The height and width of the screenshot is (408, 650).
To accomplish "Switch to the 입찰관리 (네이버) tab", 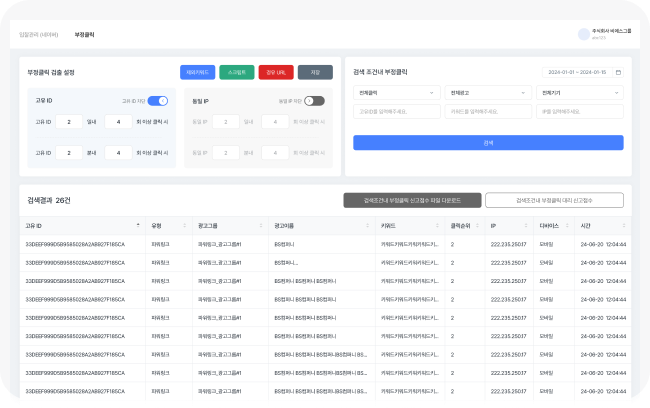I will [x=39, y=34].
